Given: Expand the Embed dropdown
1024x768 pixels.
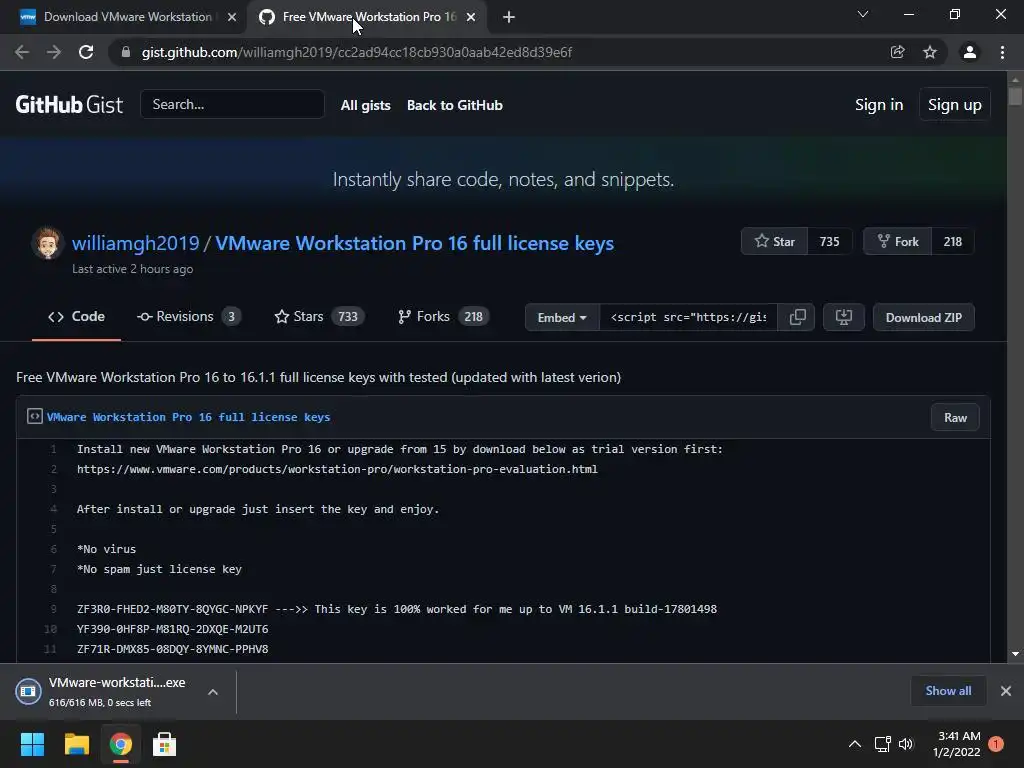Looking at the screenshot, I should coord(562,317).
